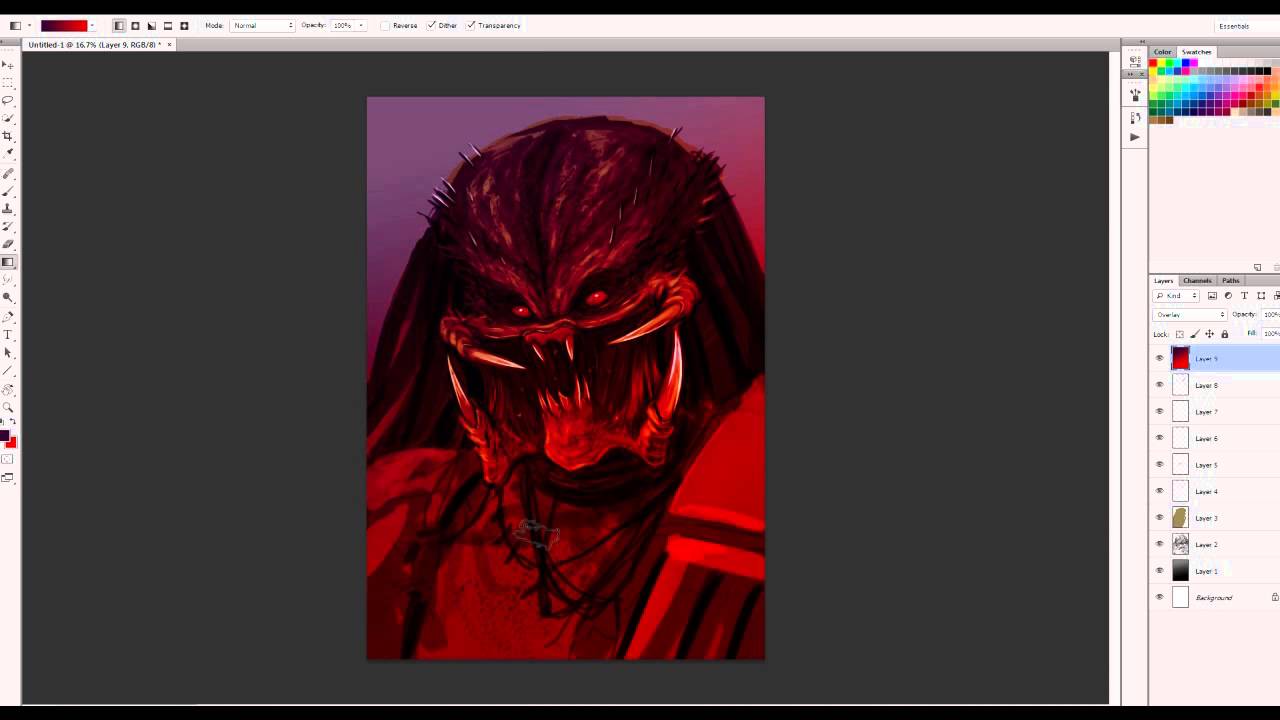Hide Layer 3 with its eye icon
This screenshot has height=720, width=1280.
click(1160, 517)
